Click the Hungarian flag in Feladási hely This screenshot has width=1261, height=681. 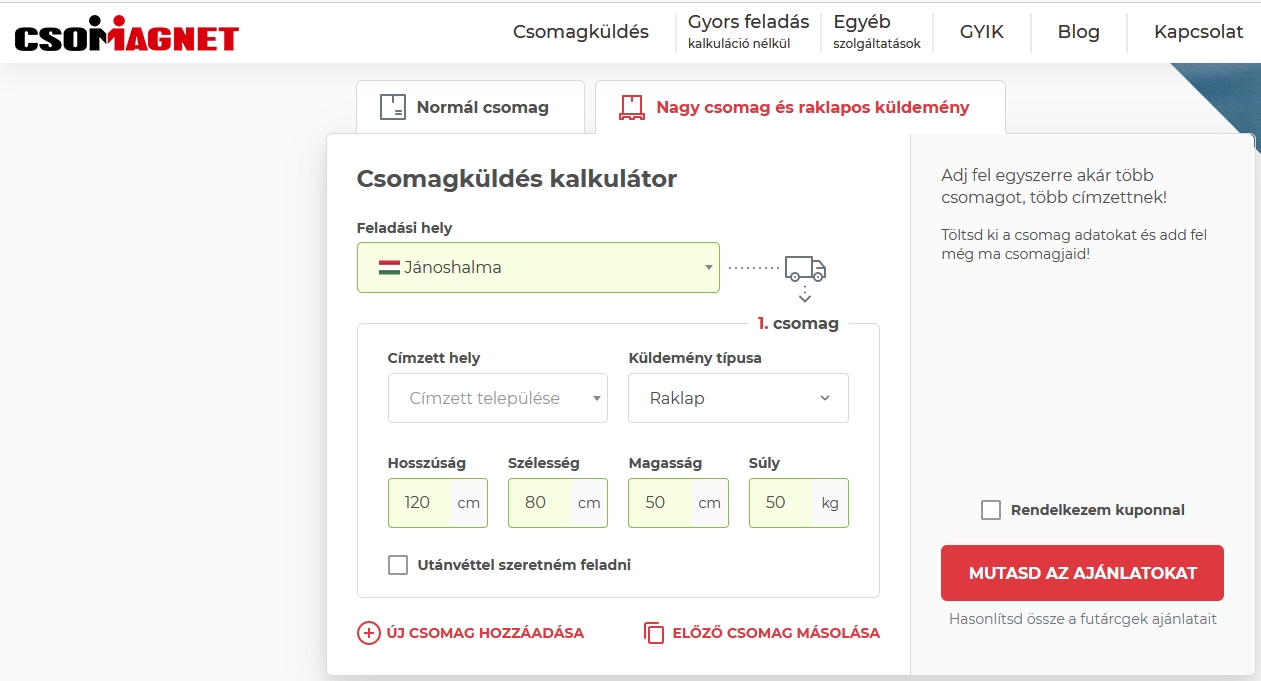coord(389,268)
